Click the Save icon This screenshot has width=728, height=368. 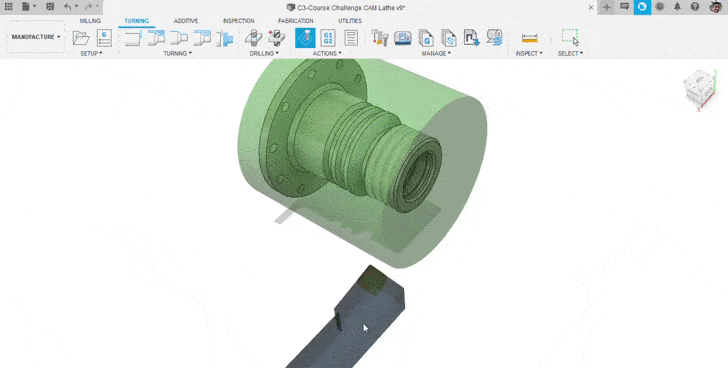pos(50,6)
